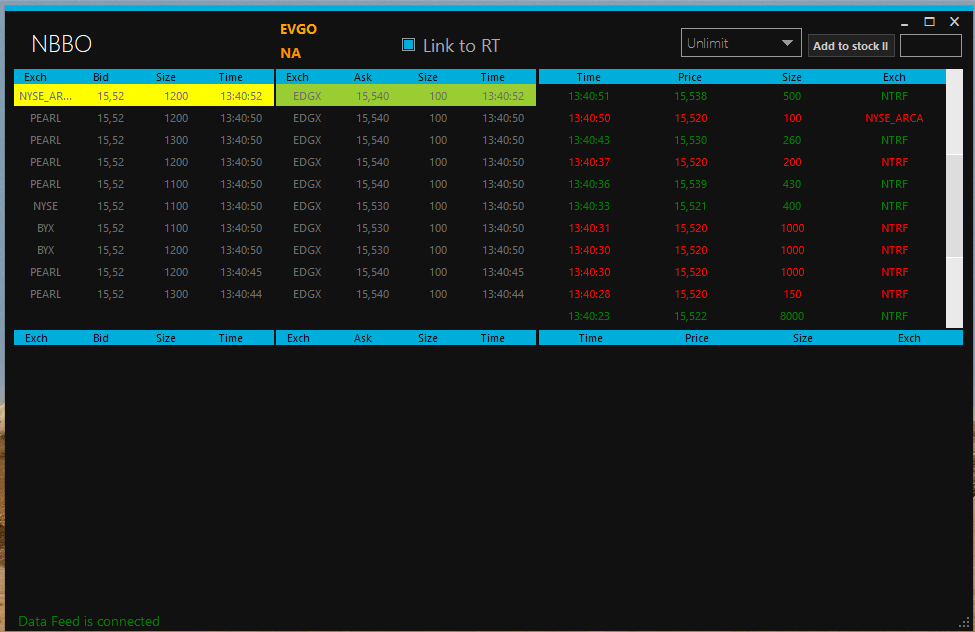Click the Add to stock II button
The image size is (975, 632).
tap(850, 46)
